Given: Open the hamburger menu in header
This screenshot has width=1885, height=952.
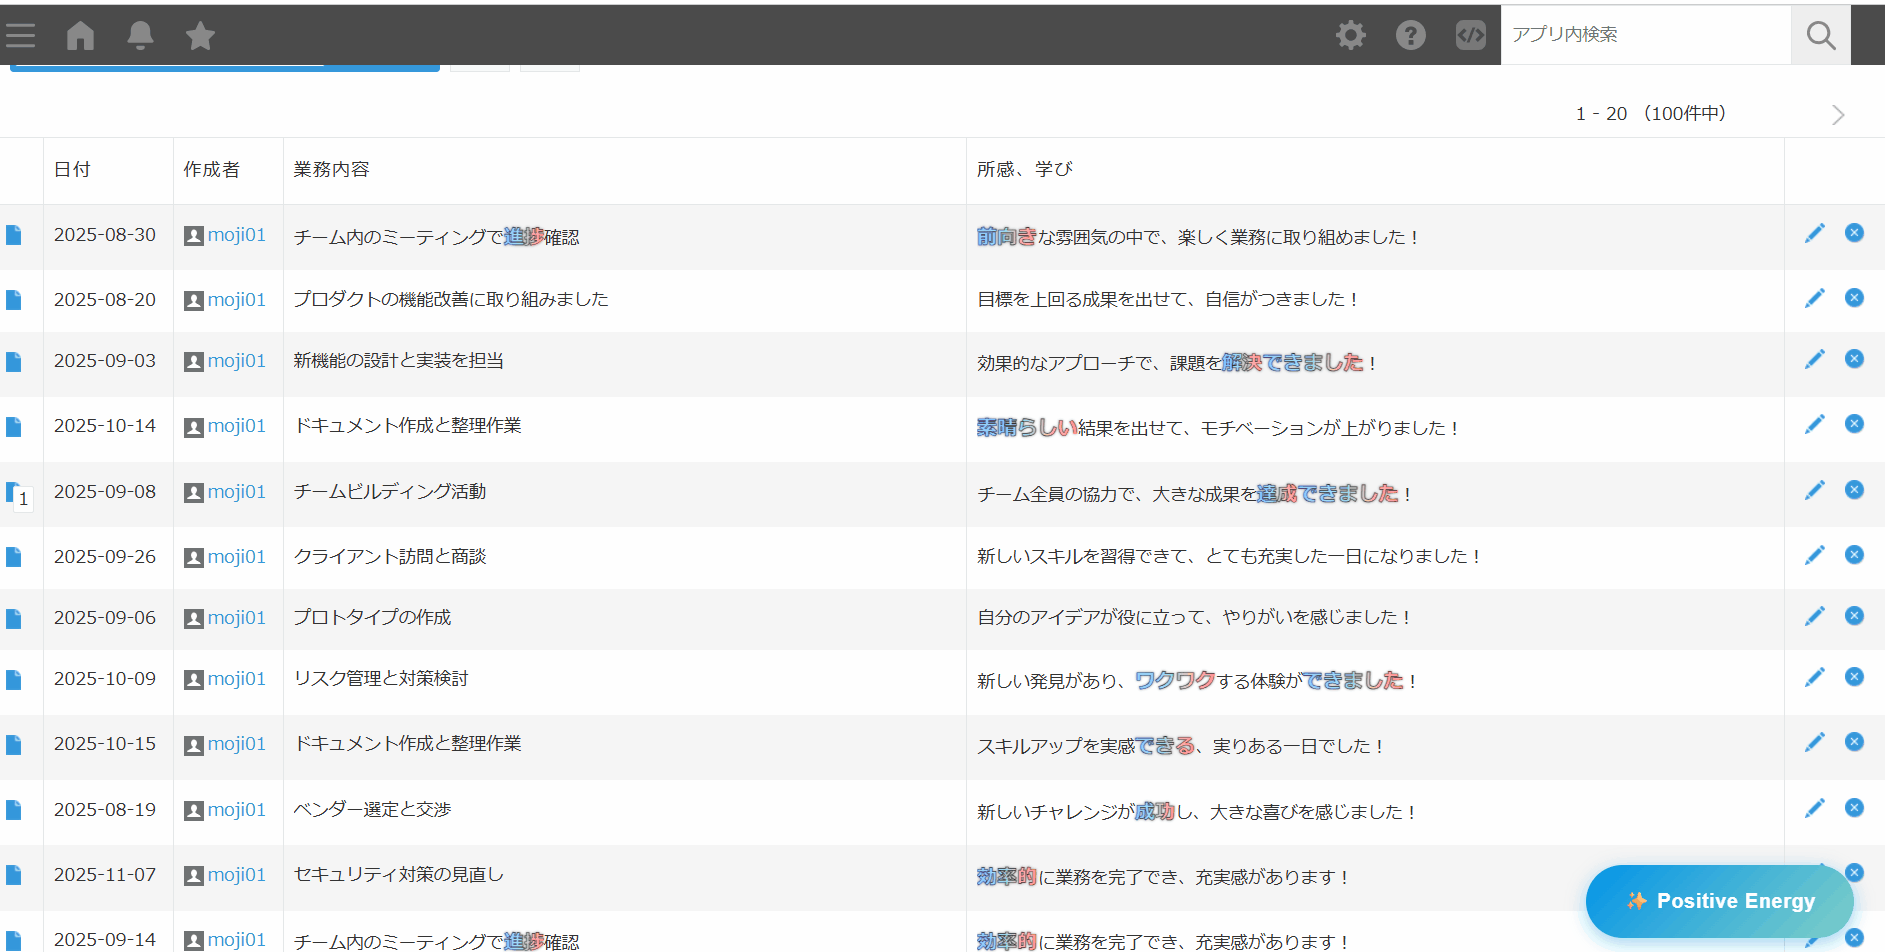Looking at the screenshot, I should click(20, 36).
